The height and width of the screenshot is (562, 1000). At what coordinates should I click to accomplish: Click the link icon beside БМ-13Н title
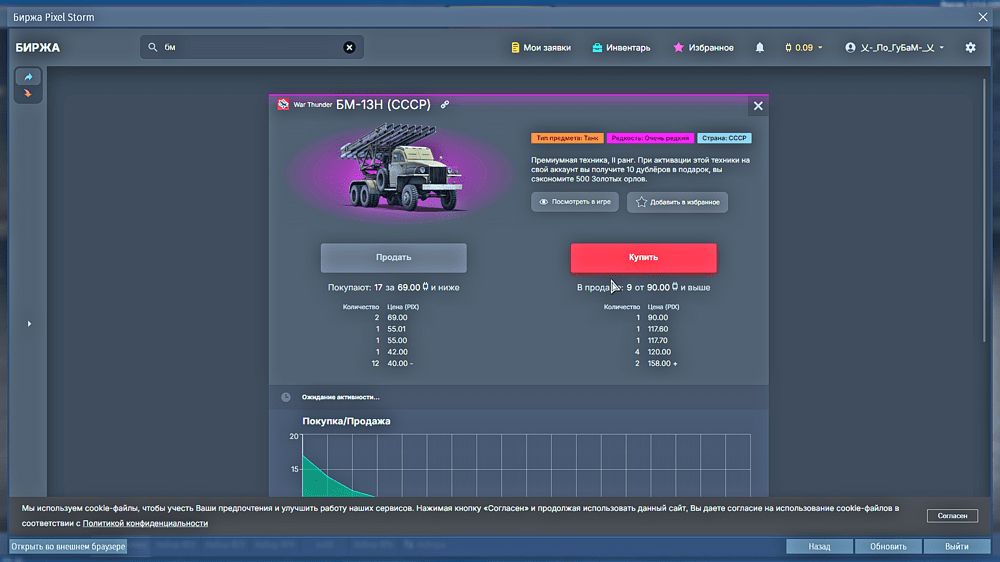[x=445, y=105]
